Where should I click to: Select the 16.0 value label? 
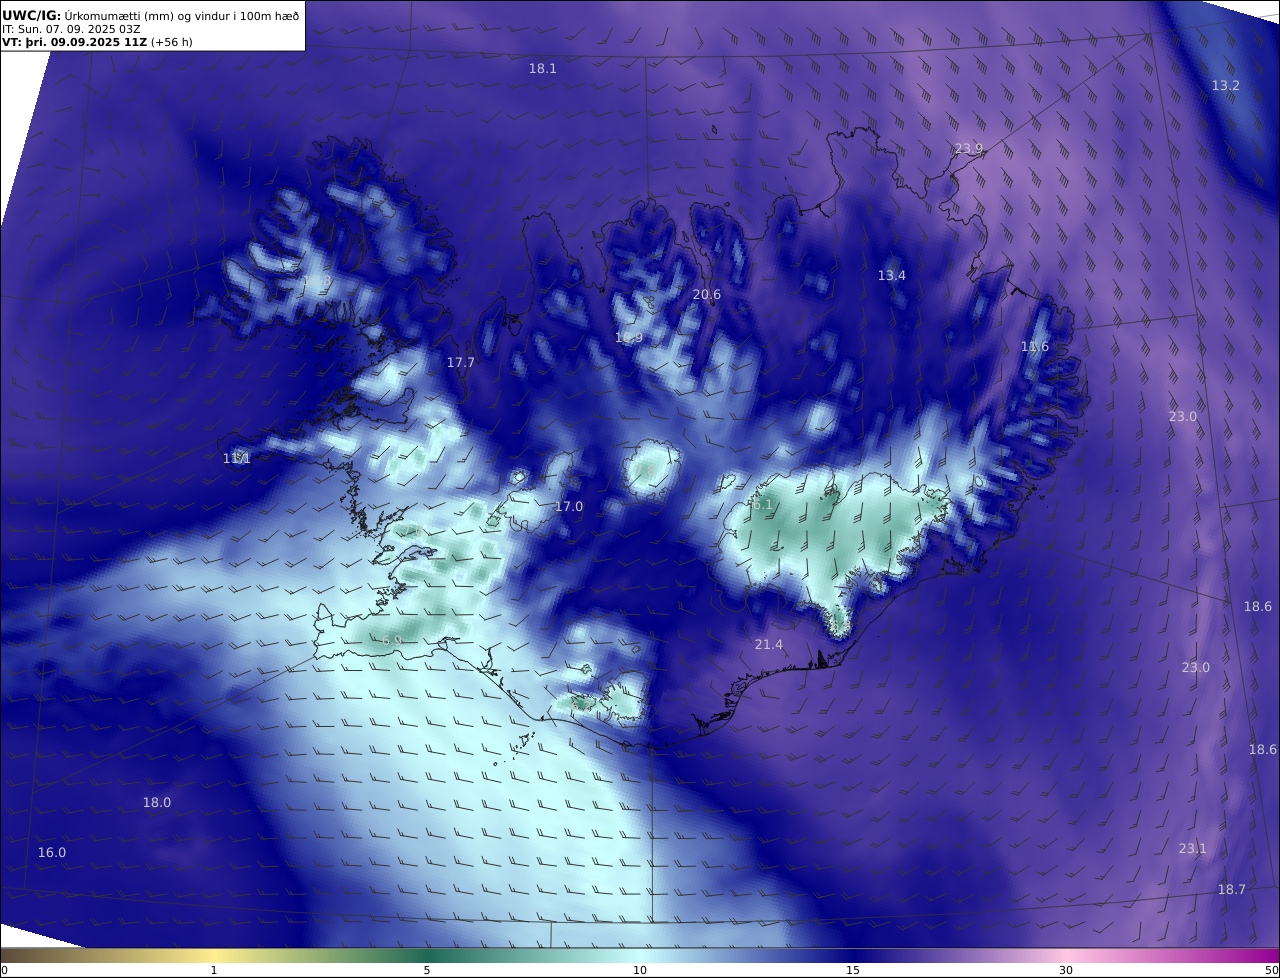pos(52,853)
